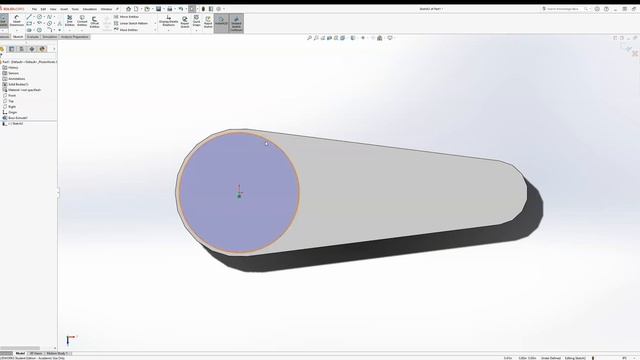The width and height of the screenshot is (640, 360).
Task: Open dropdown arrow beside Save icon
Action: point(164,9)
